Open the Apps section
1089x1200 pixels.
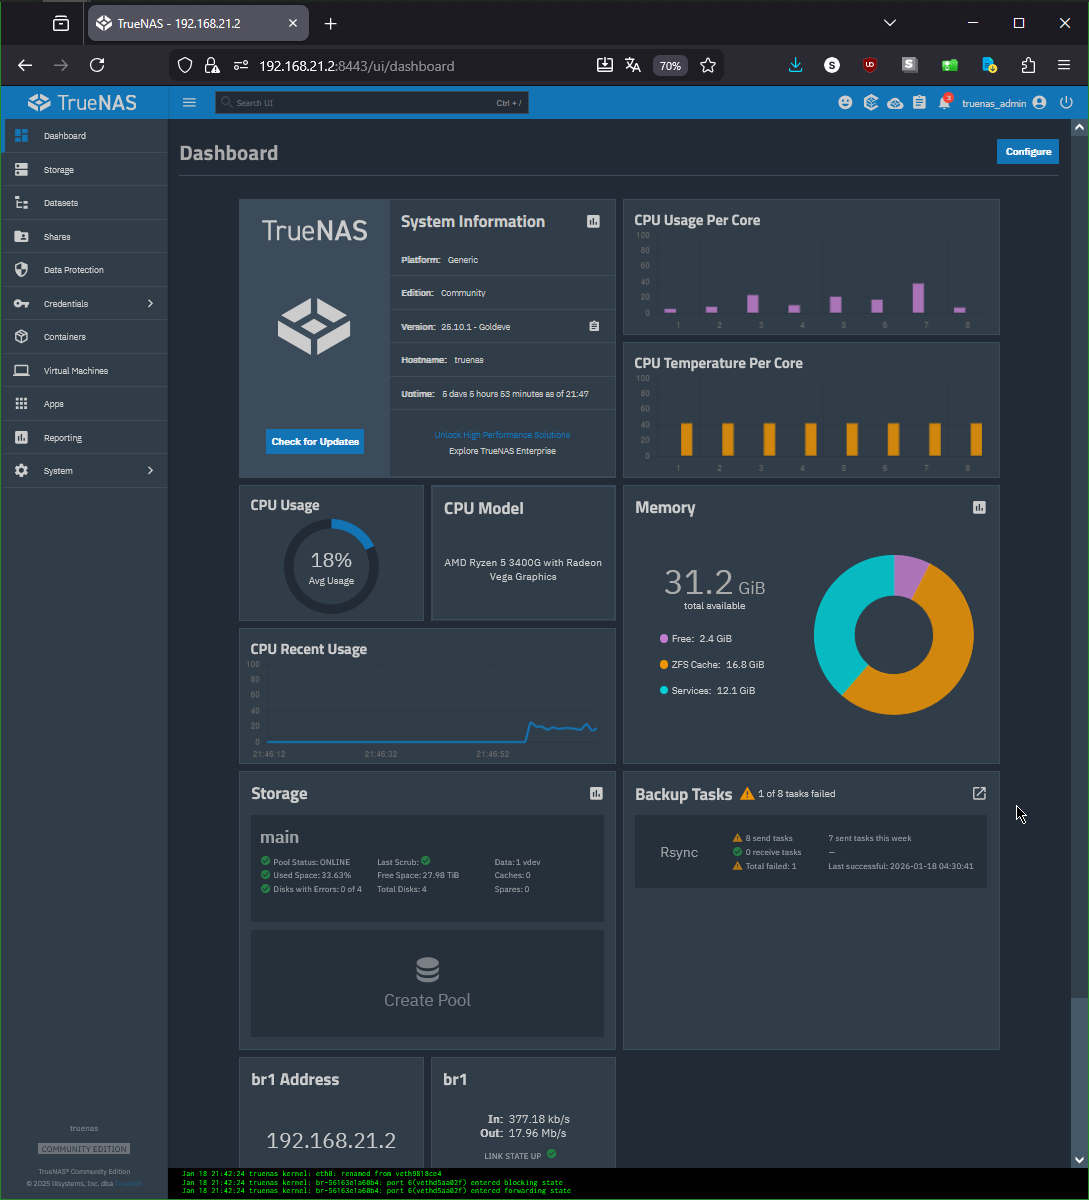pyautogui.click(x=84, y=404)
